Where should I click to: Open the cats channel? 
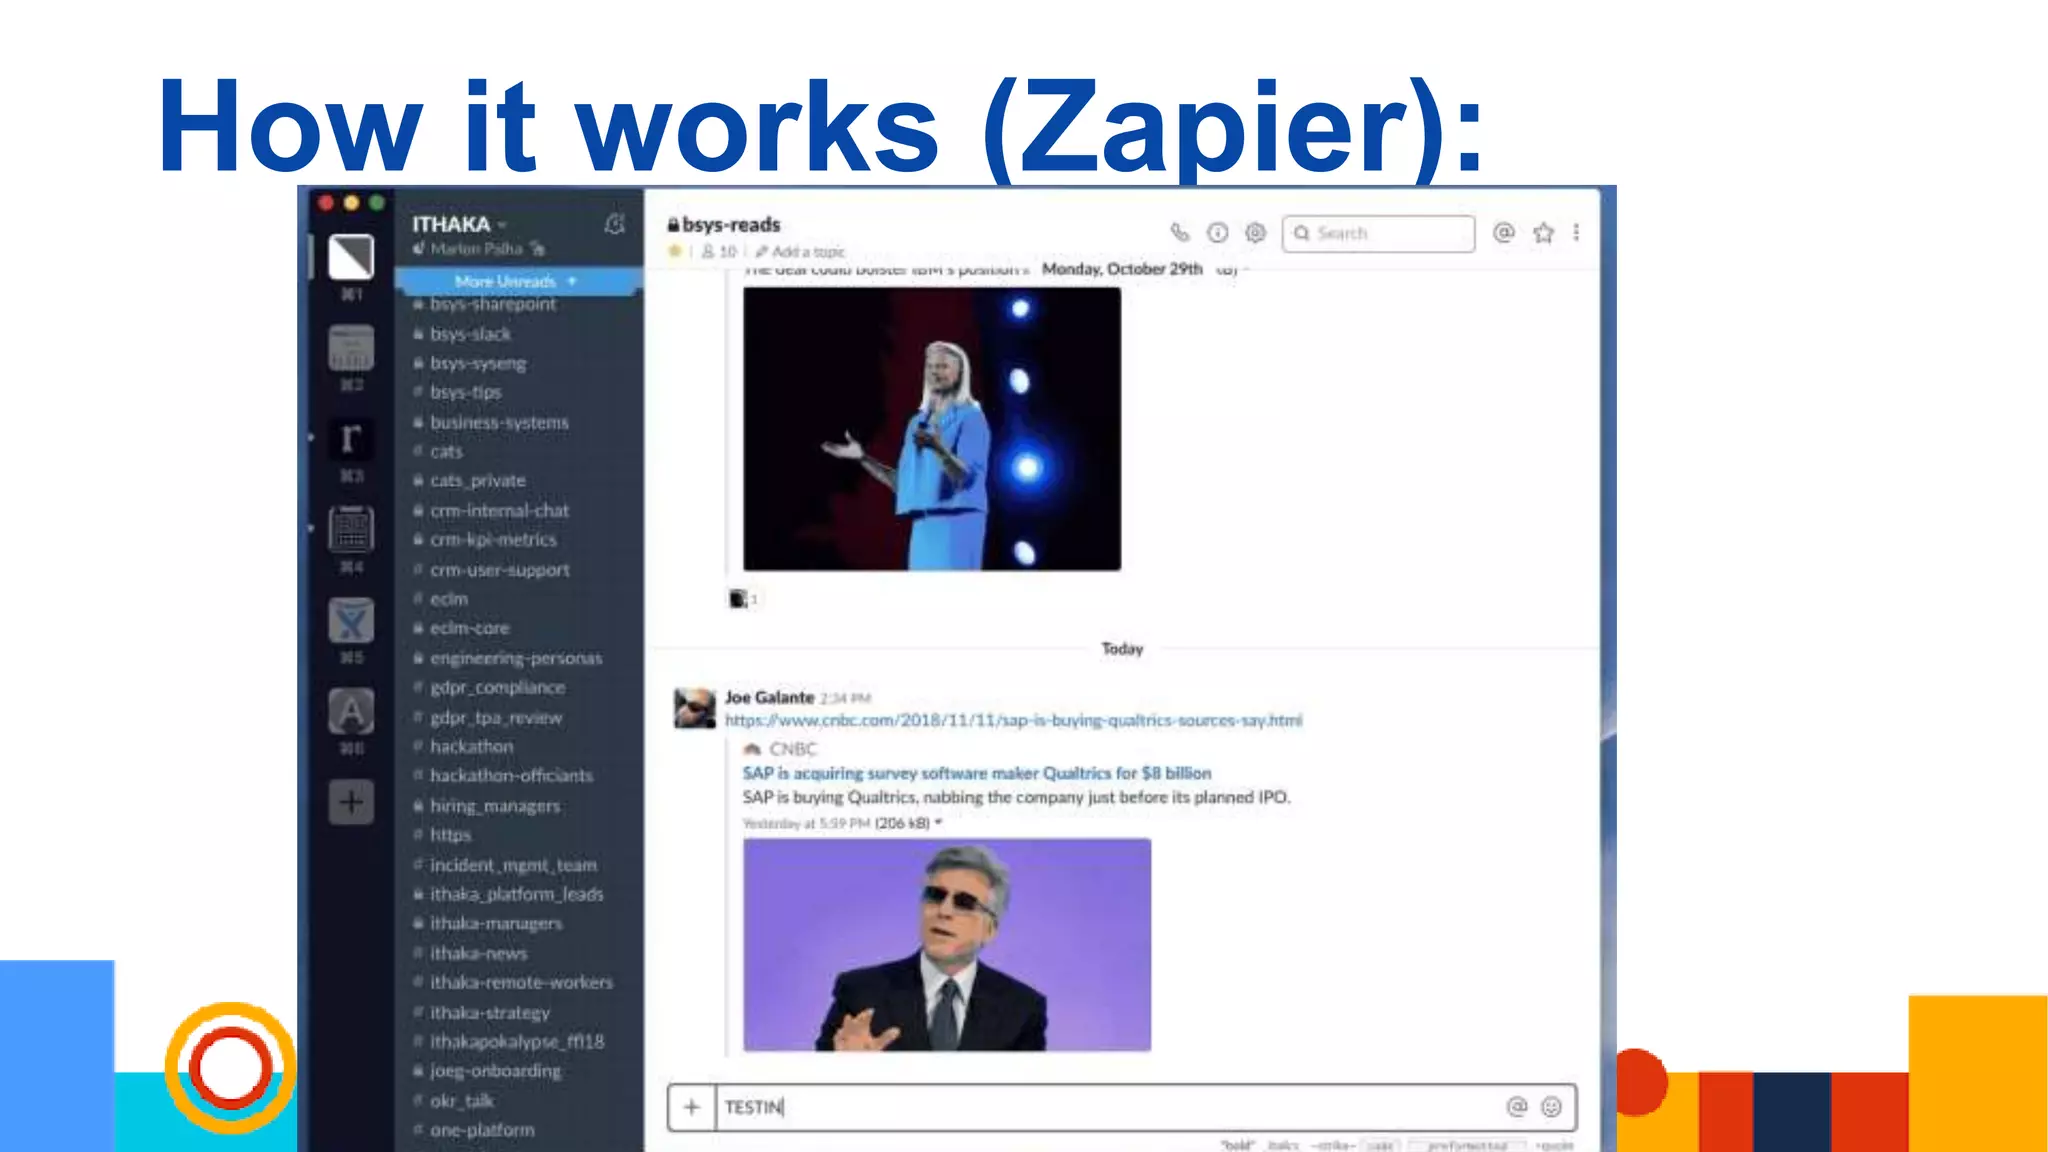point(446,451)
